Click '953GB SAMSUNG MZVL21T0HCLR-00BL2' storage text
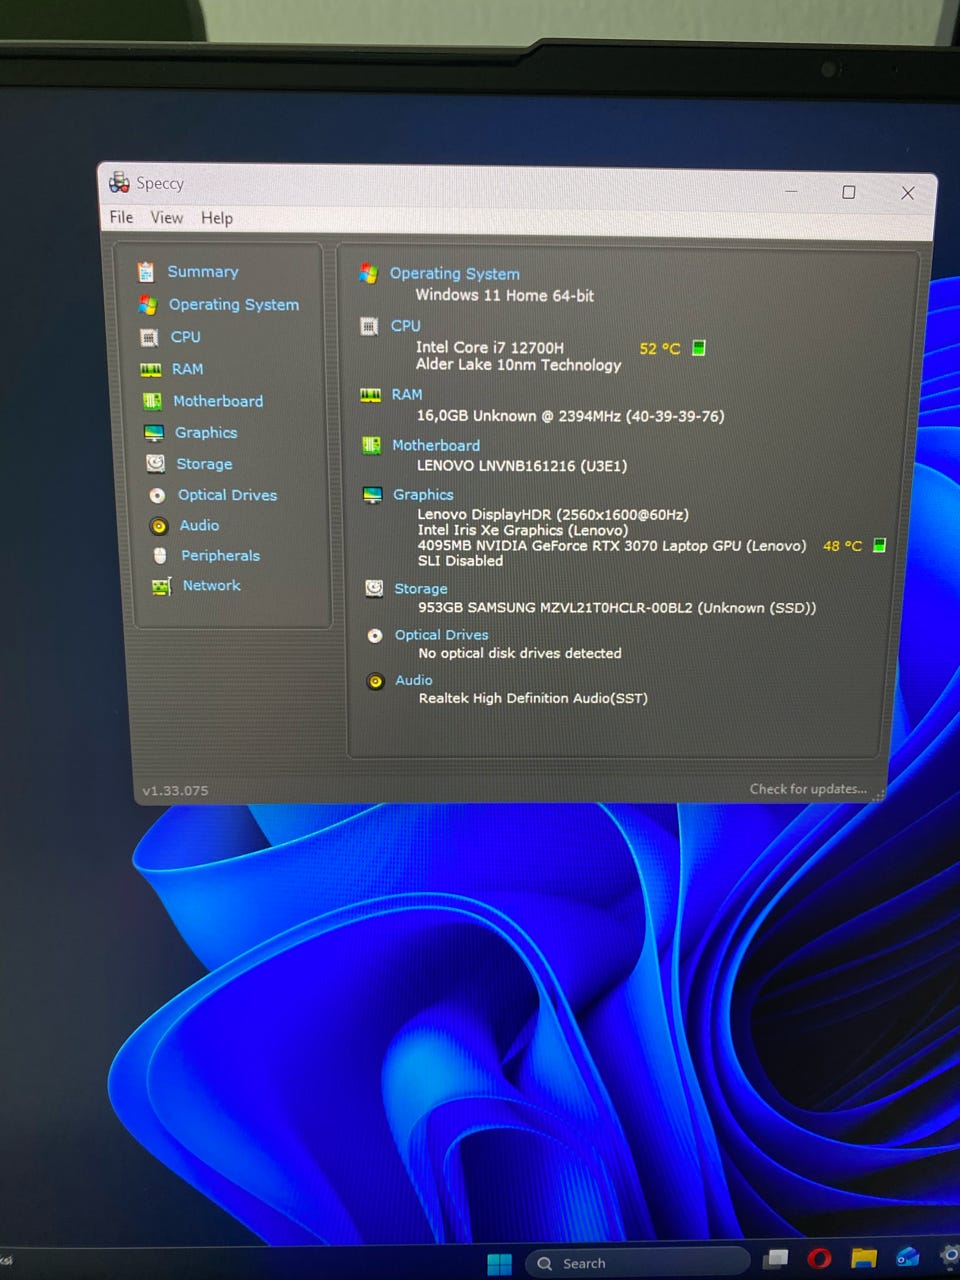This screenshot has width=960, height=1280. click(x=617, y=608)
